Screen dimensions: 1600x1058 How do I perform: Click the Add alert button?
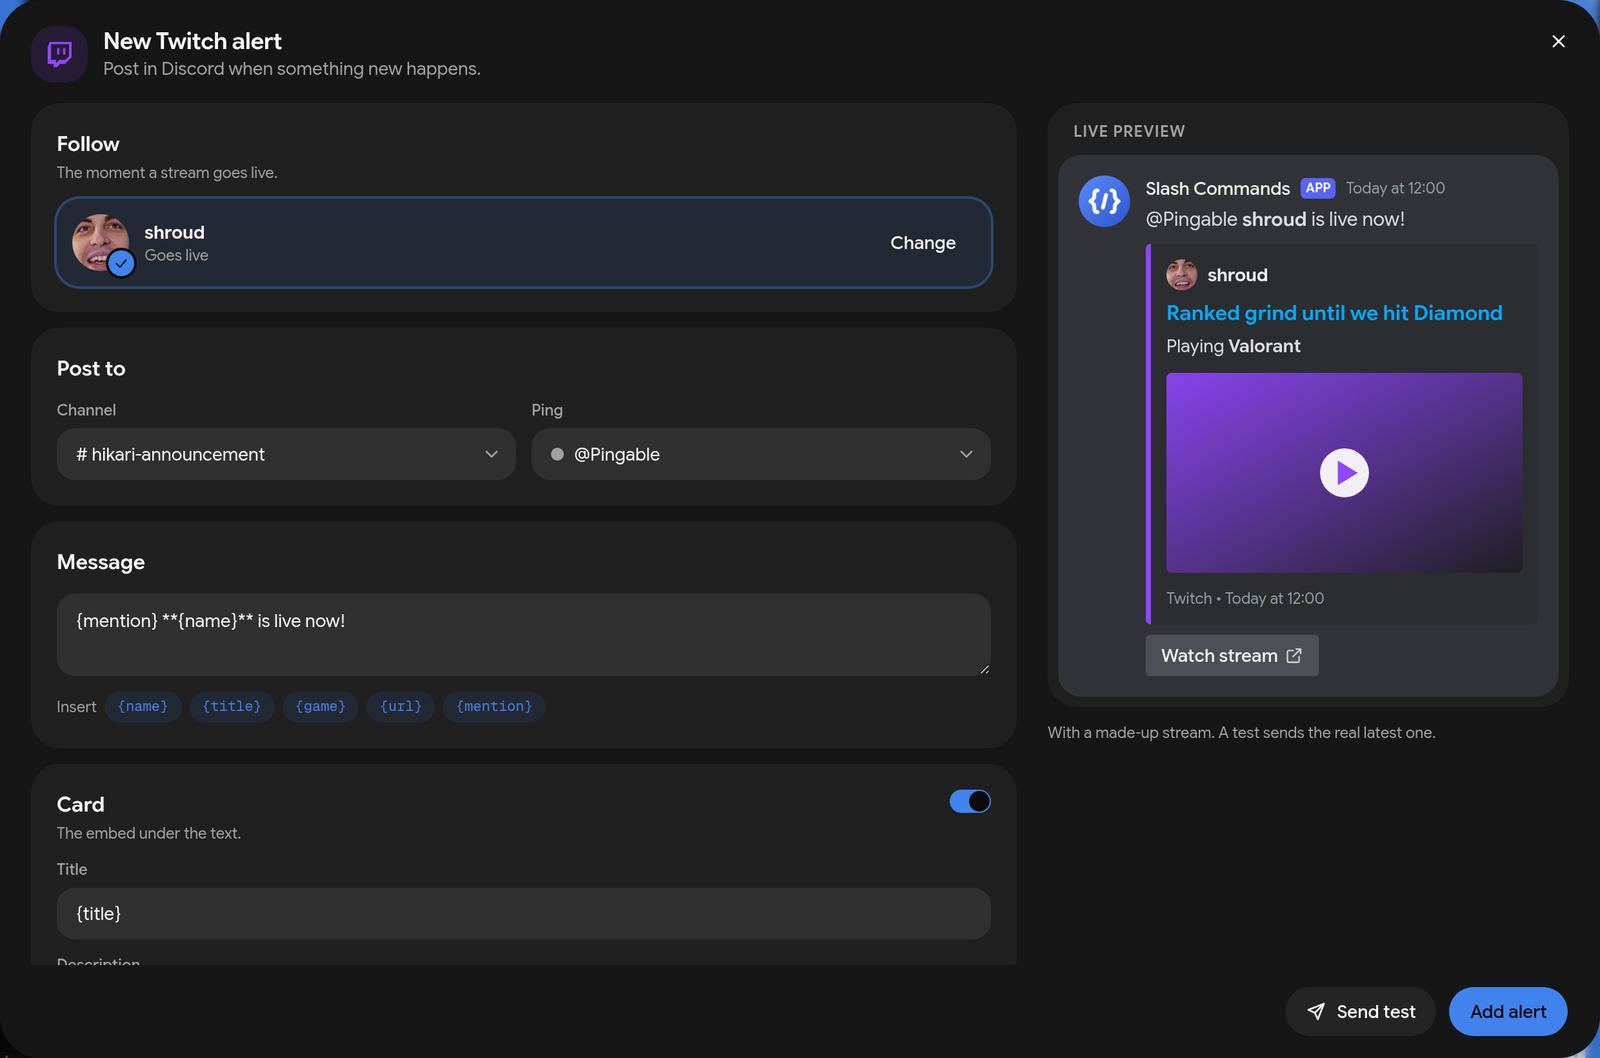click(x=1508, y=1012)
